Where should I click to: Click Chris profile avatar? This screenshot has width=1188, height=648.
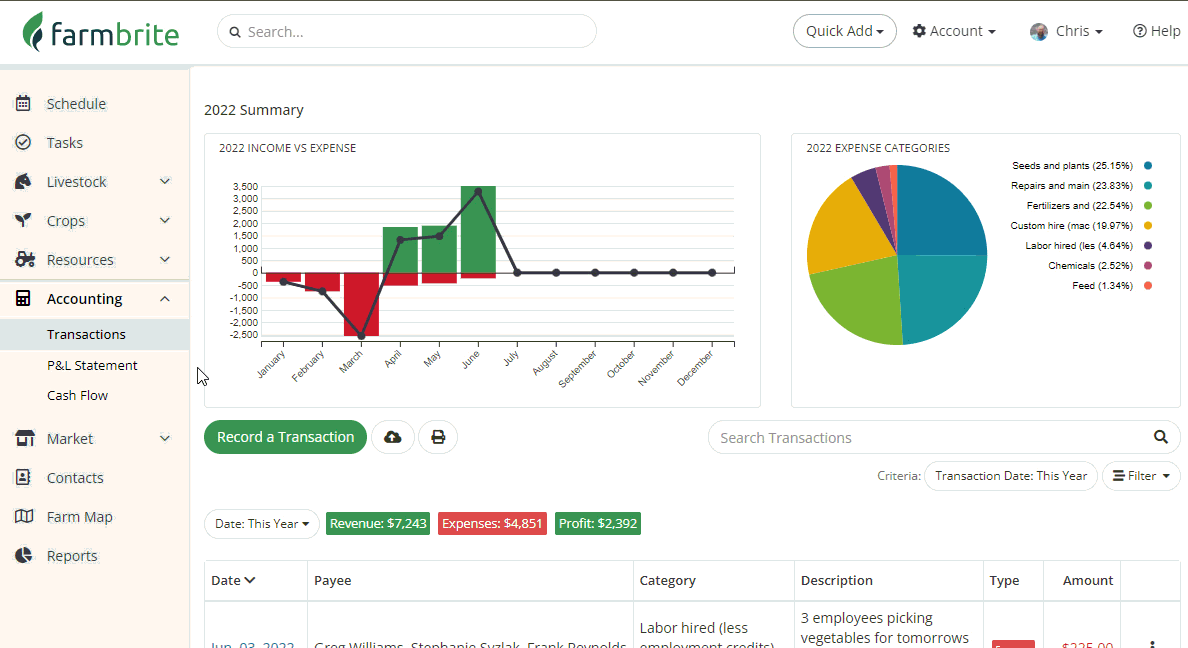[1039, 31]
